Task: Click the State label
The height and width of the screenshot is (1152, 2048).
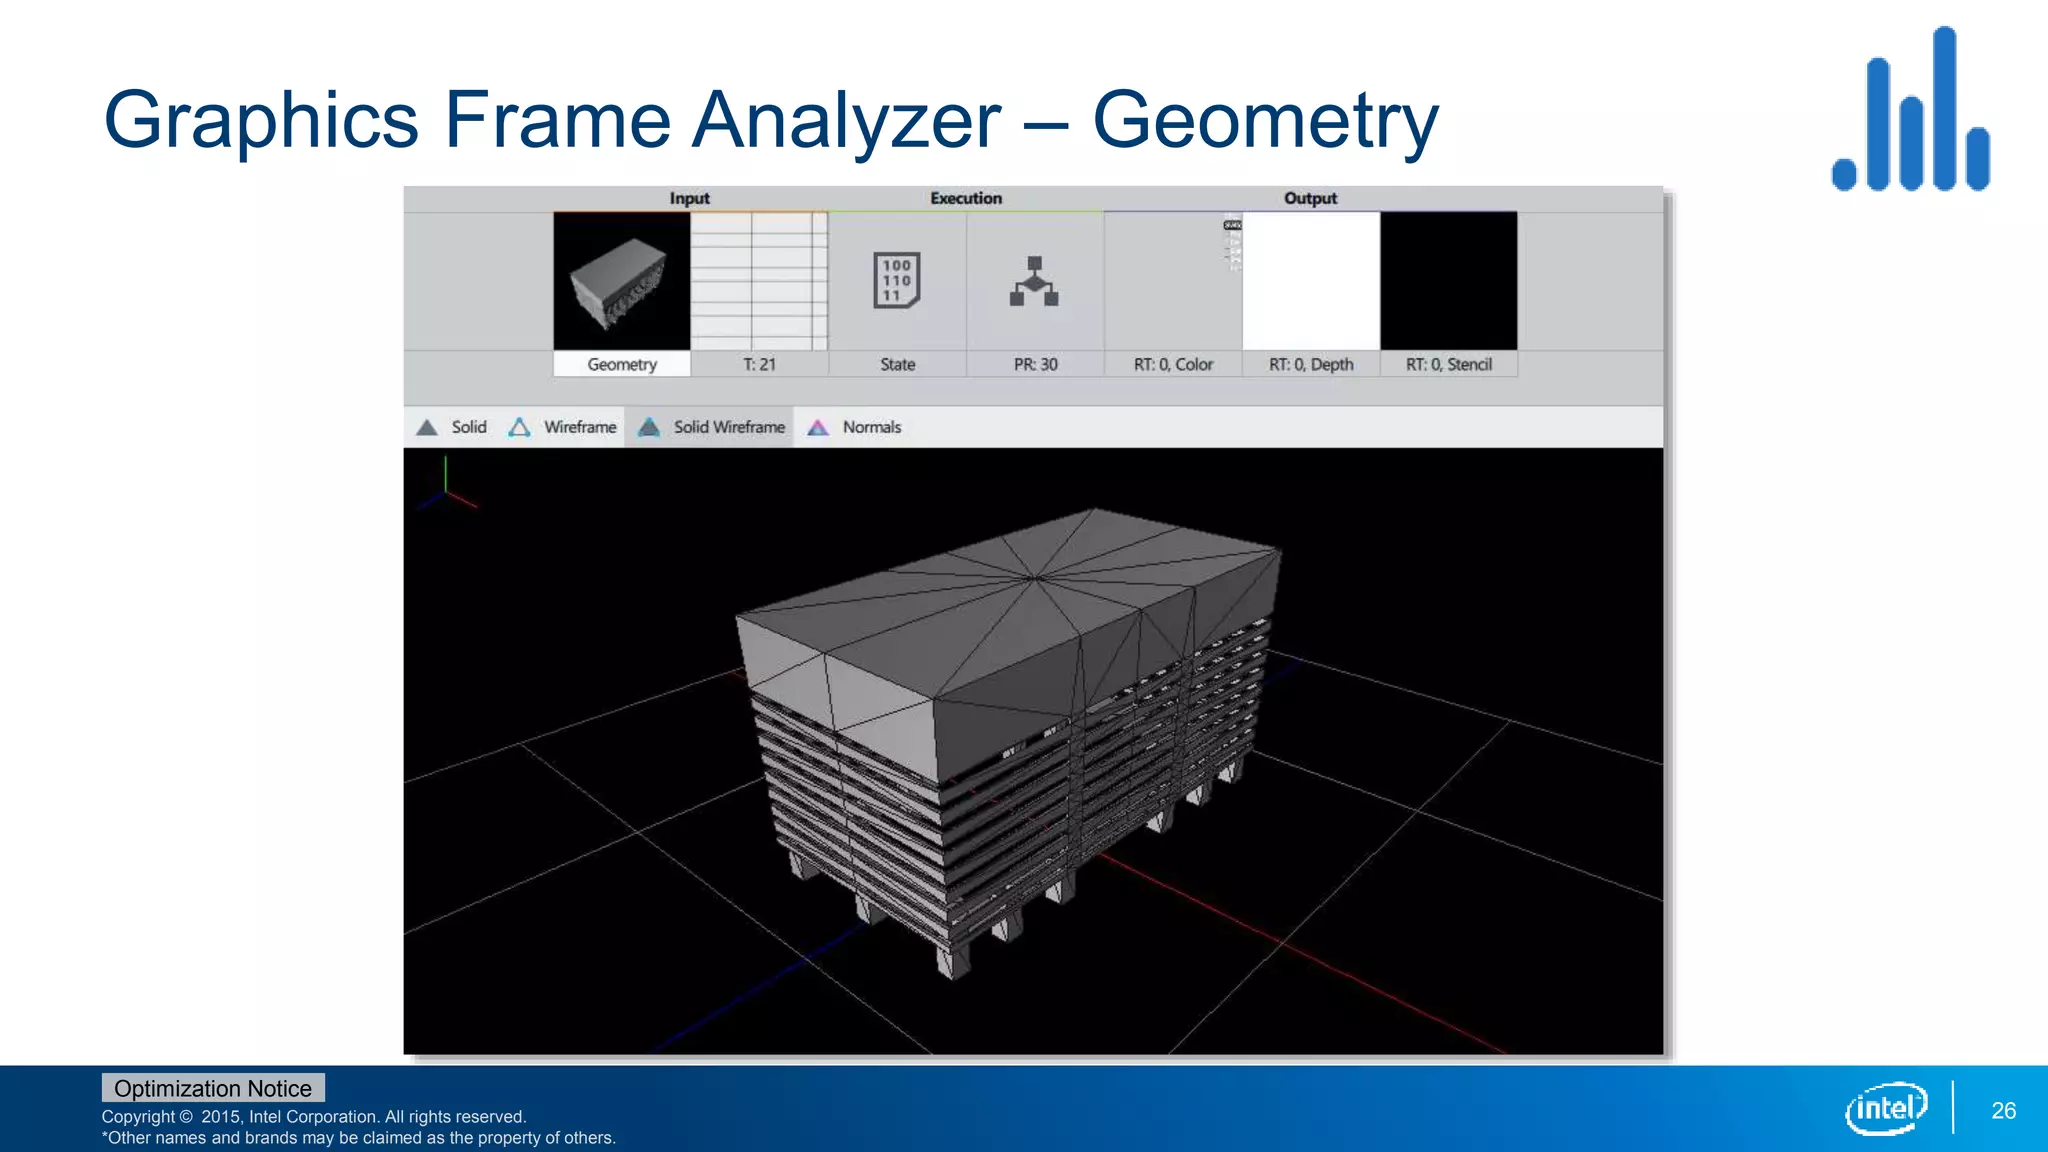Action: coord(897,364)
